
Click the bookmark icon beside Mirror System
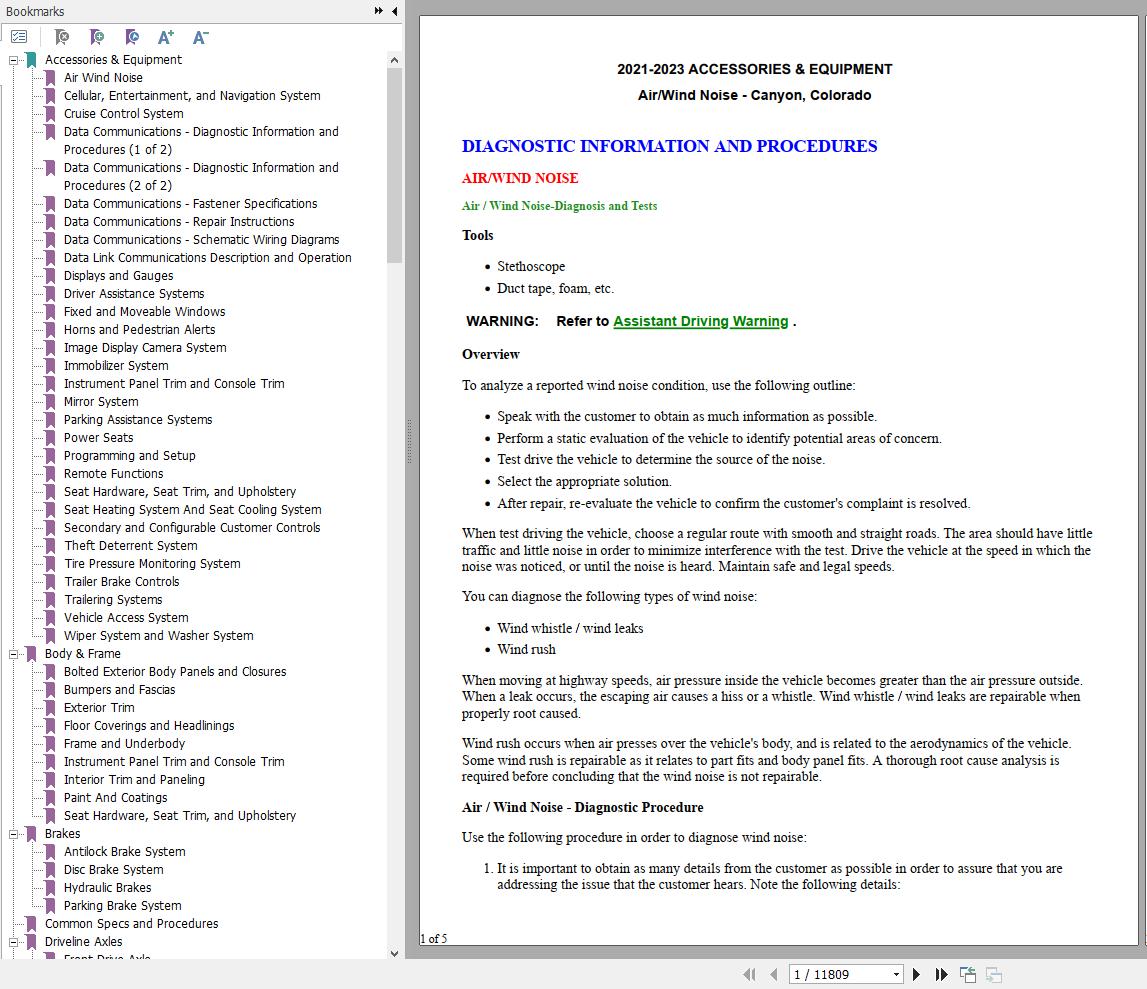point(50,402)
